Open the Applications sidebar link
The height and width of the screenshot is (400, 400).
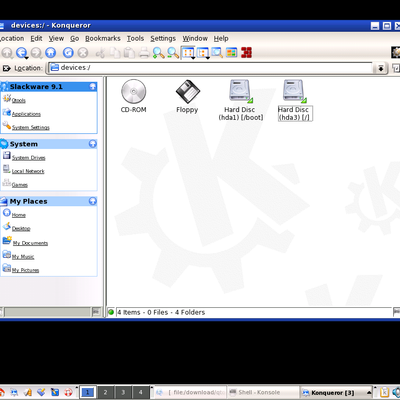coord(26,114)
